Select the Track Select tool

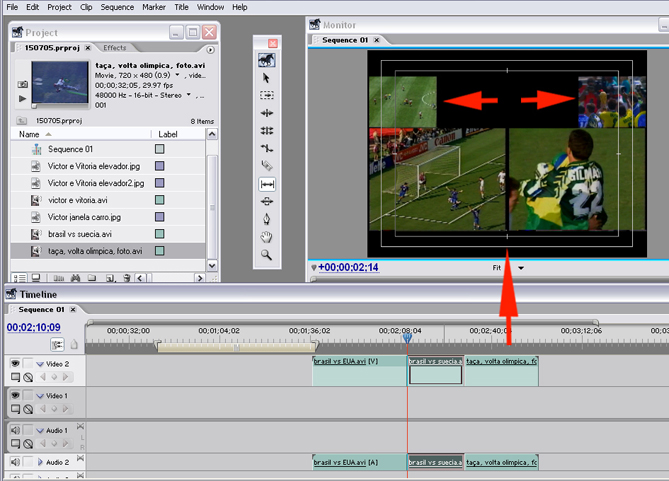[267, 95]
